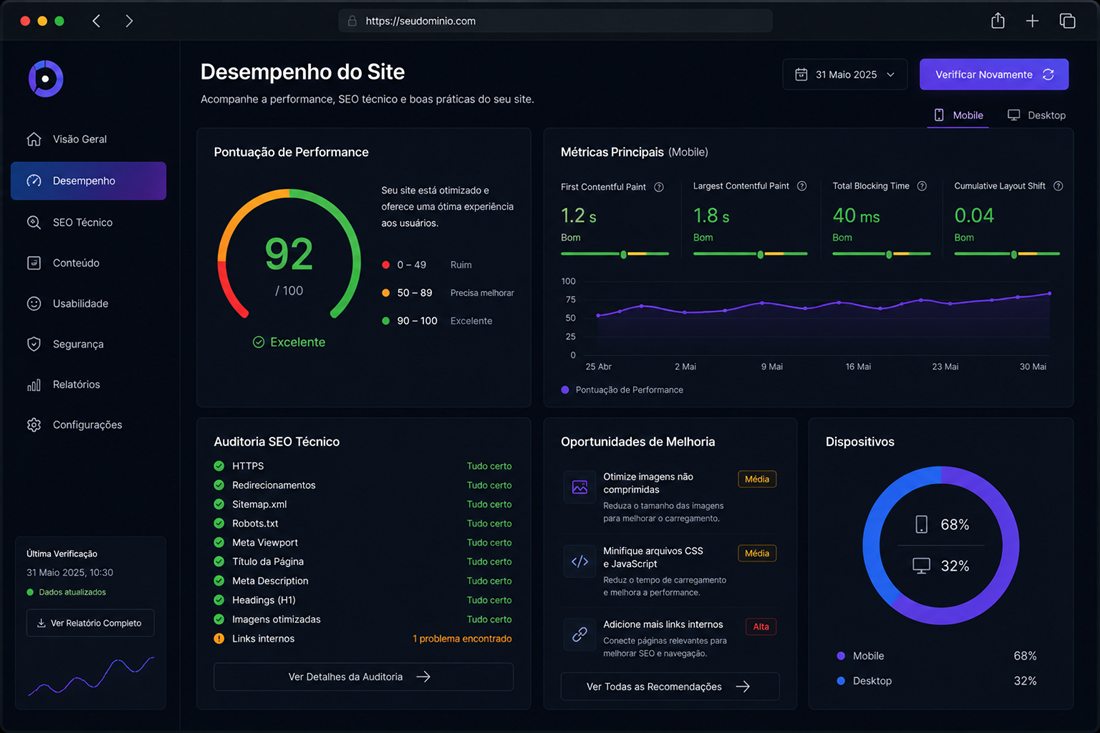Open Ver Todas as Recomendações
Image resolution: width=1100 pixels, height=733 pixels.
(x=670, y=687)
